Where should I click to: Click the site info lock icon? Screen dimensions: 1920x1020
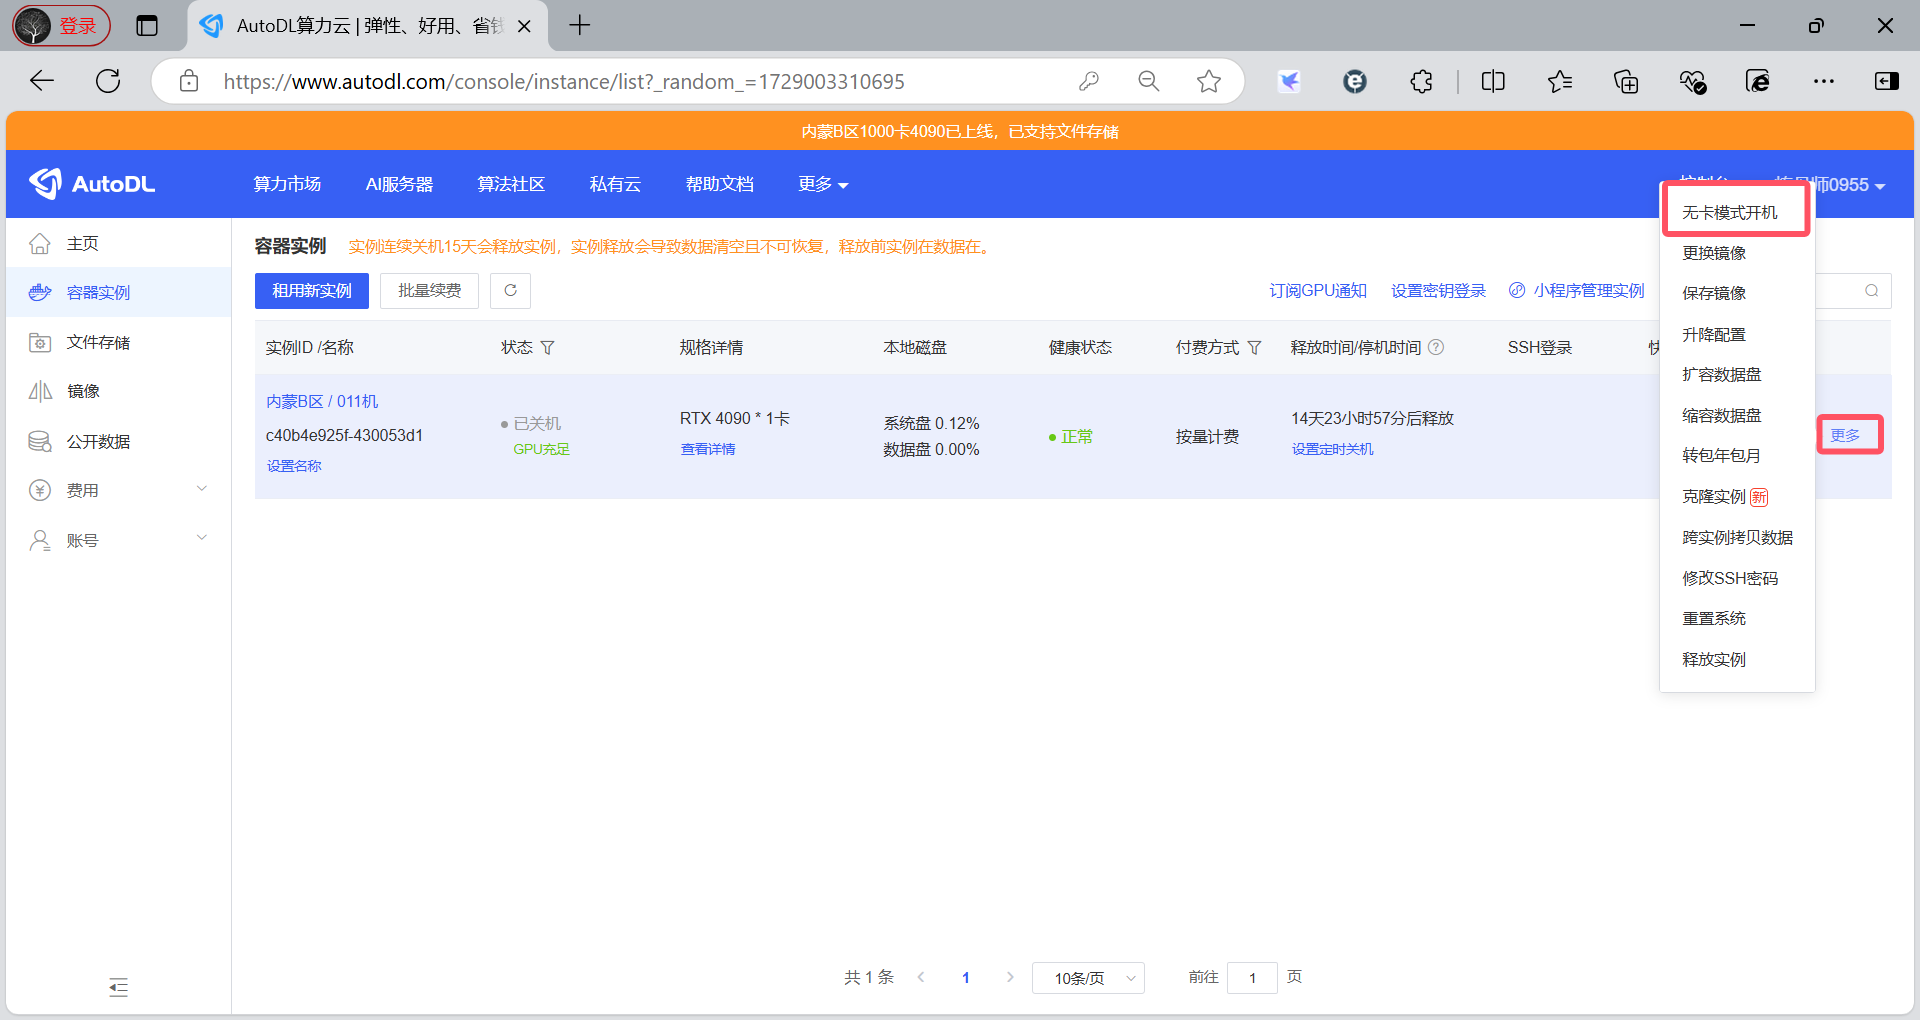189,81
